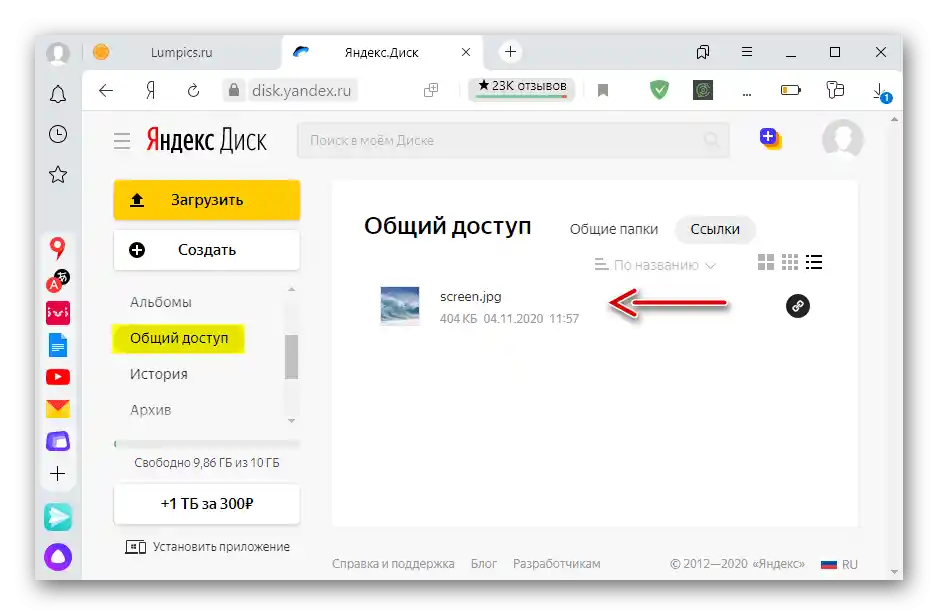This screenshot has width=938, height=615.
Task: Open the Yandex Disk account avatar
Action: coord(843,139)
